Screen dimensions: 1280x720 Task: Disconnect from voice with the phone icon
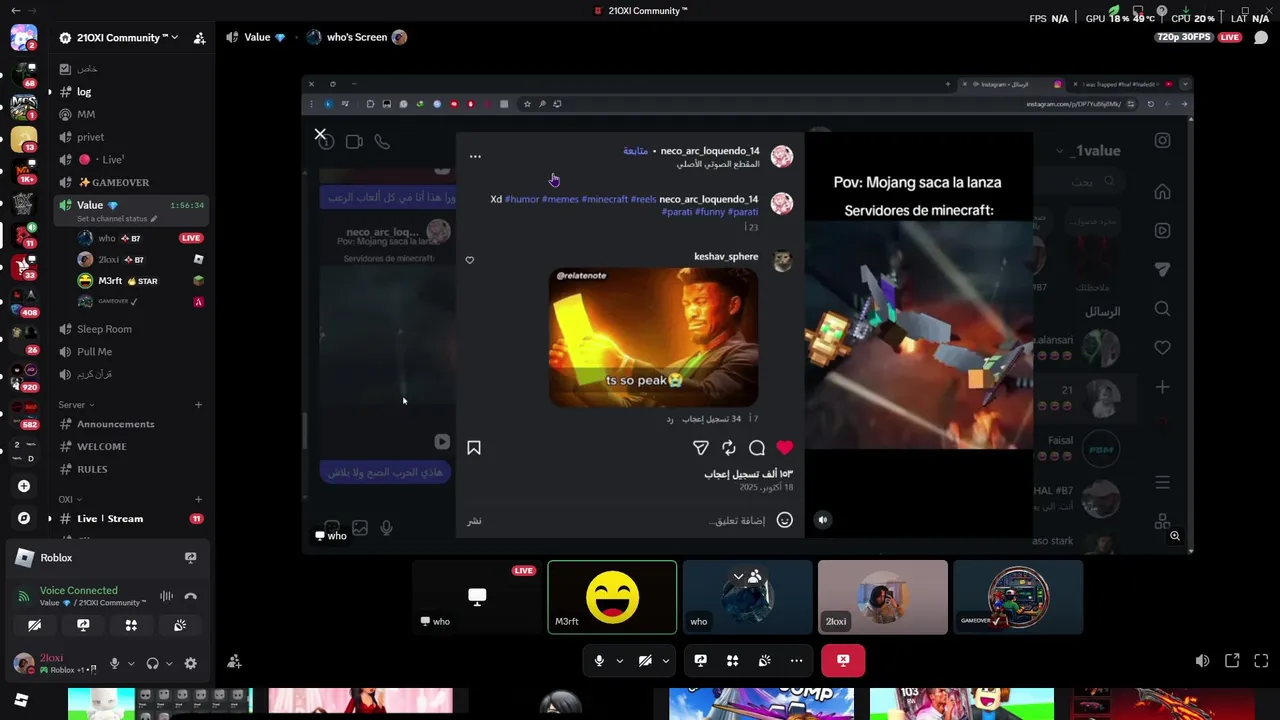(x=191, y=596)
